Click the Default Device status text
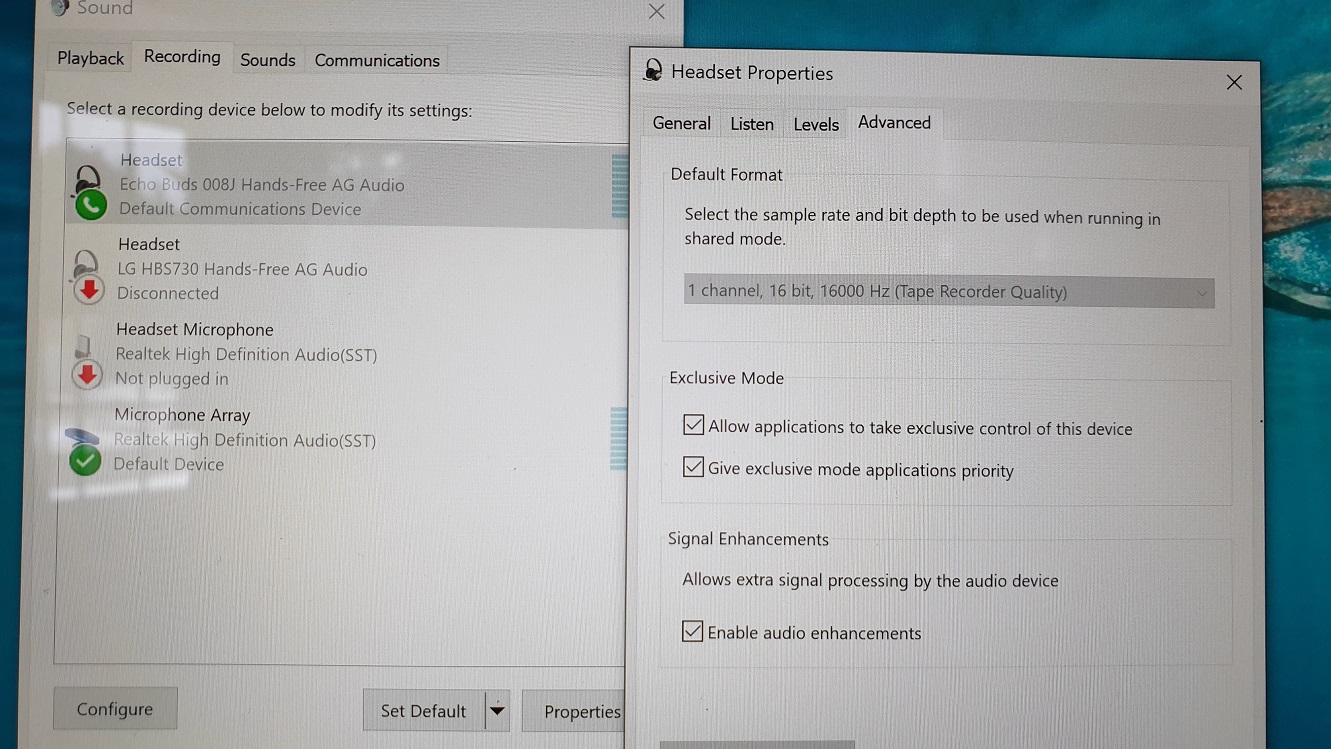 pyautogui.click(x=169, y=464)
